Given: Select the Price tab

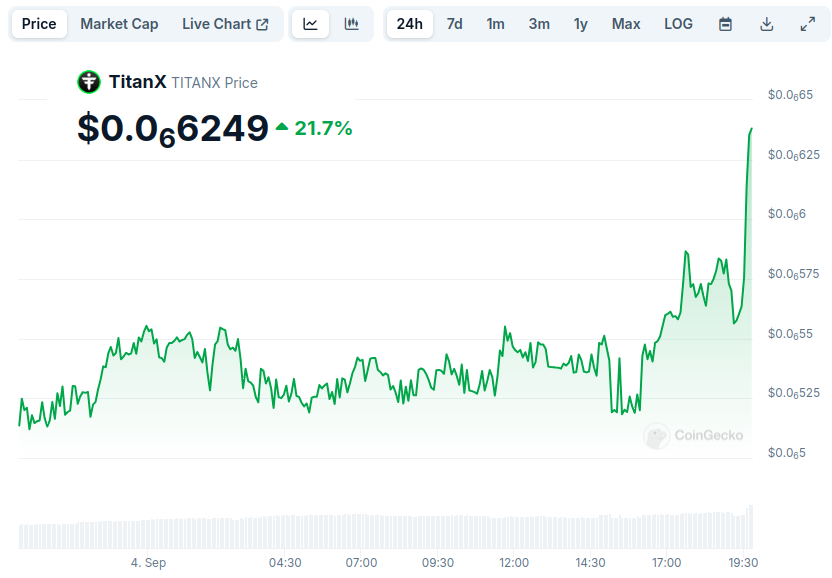Looking at the screenshot, I should click(39, 24).
